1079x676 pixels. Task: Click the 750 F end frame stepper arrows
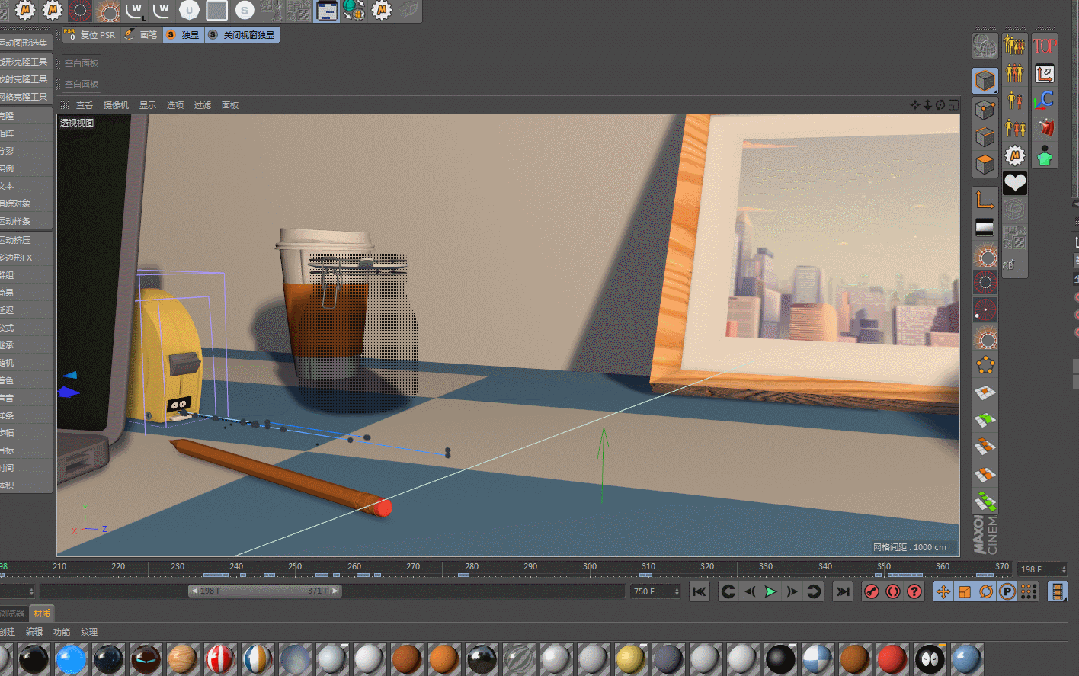[676, 591]
